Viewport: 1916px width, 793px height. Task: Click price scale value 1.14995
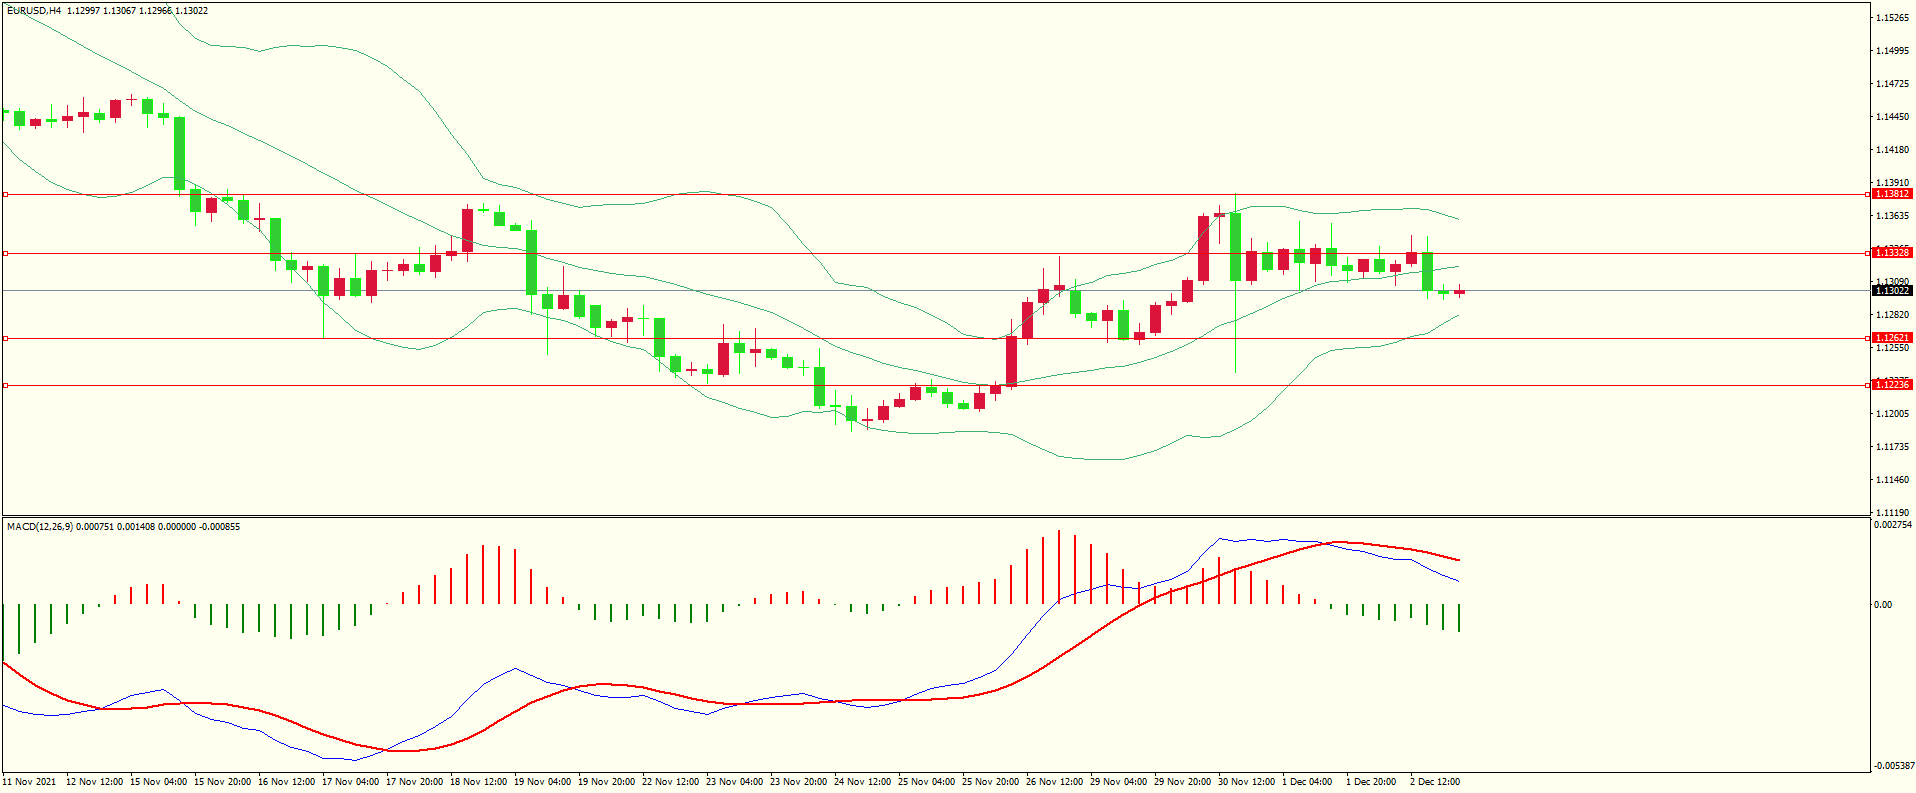click(x=1892, y=51)
